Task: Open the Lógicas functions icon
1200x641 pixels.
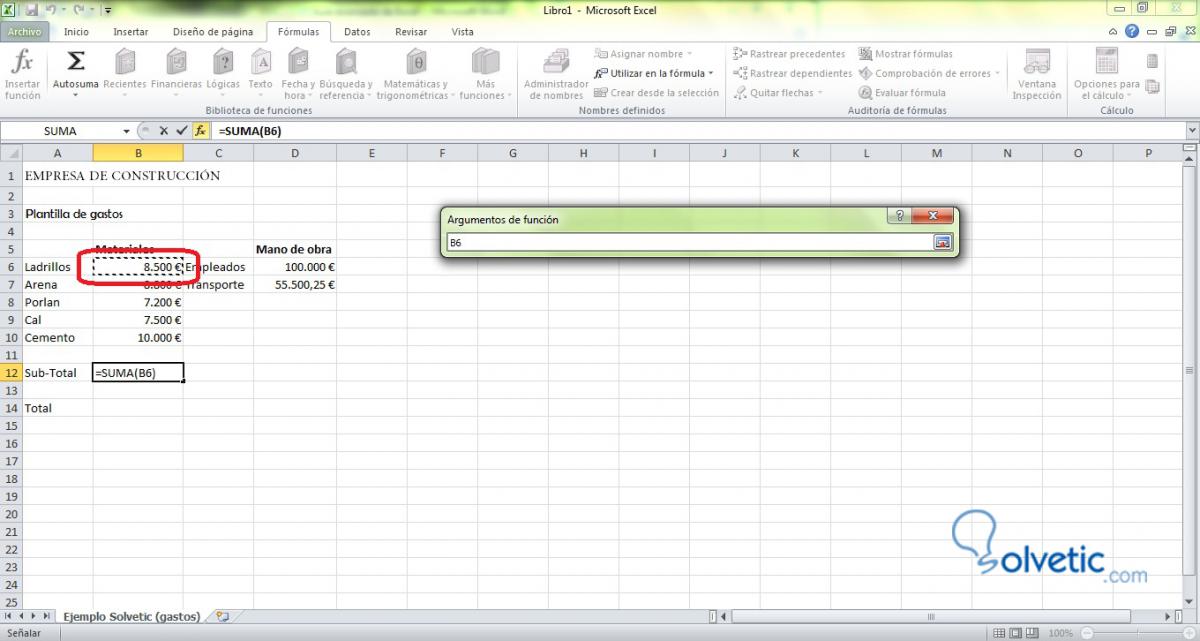Action: (223, 62)
